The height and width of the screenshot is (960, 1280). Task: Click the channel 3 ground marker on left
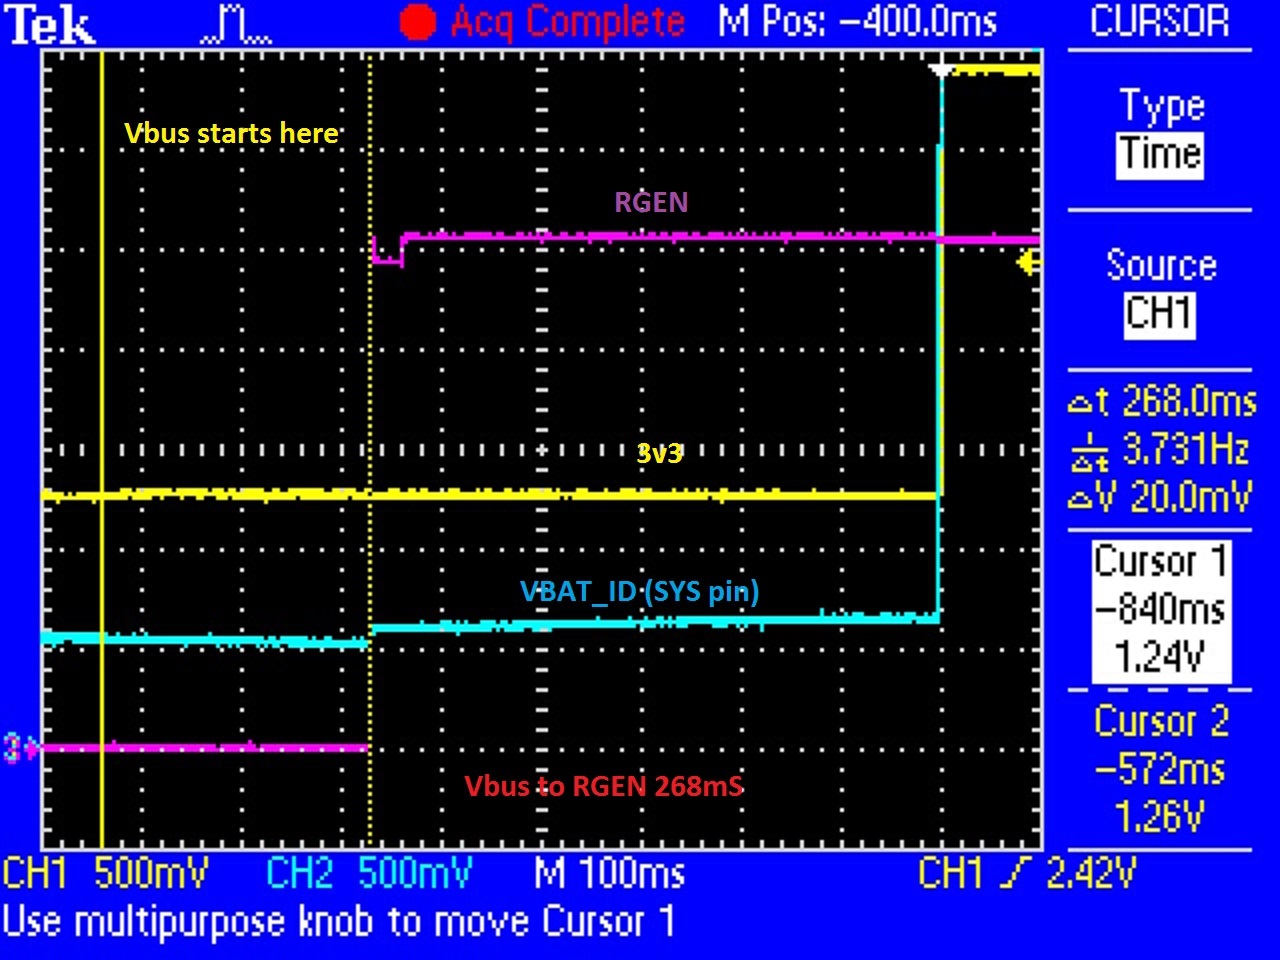pyautogui.click(x=21, y=747)
